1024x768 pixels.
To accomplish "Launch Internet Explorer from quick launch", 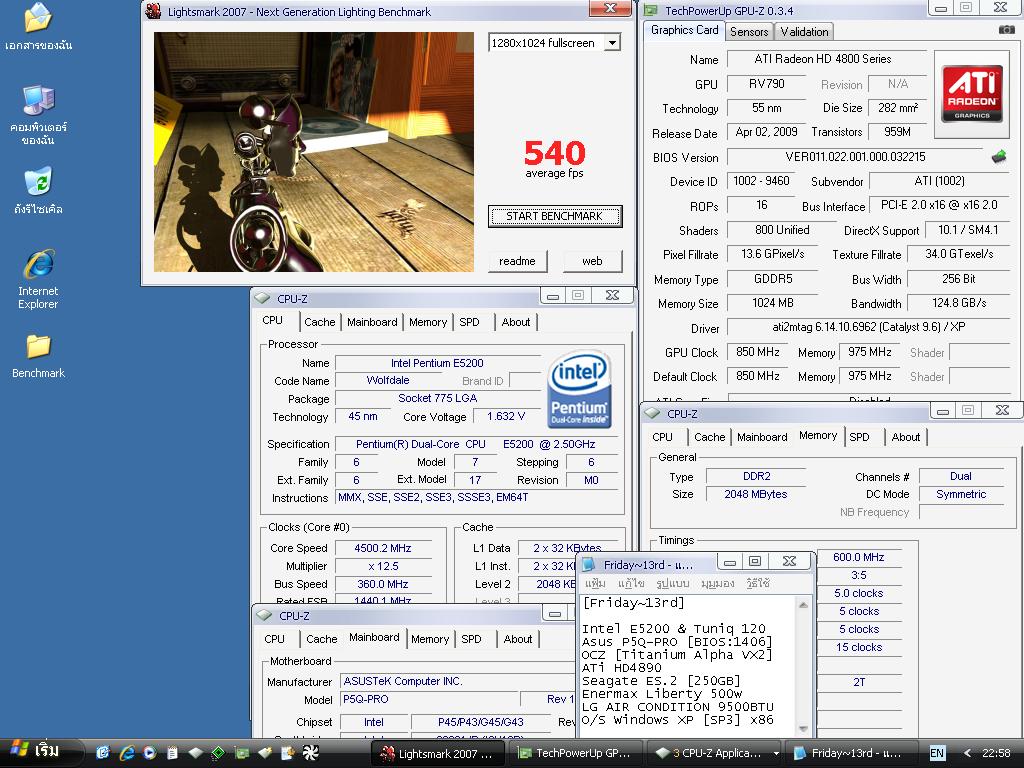I will [127, 753].
